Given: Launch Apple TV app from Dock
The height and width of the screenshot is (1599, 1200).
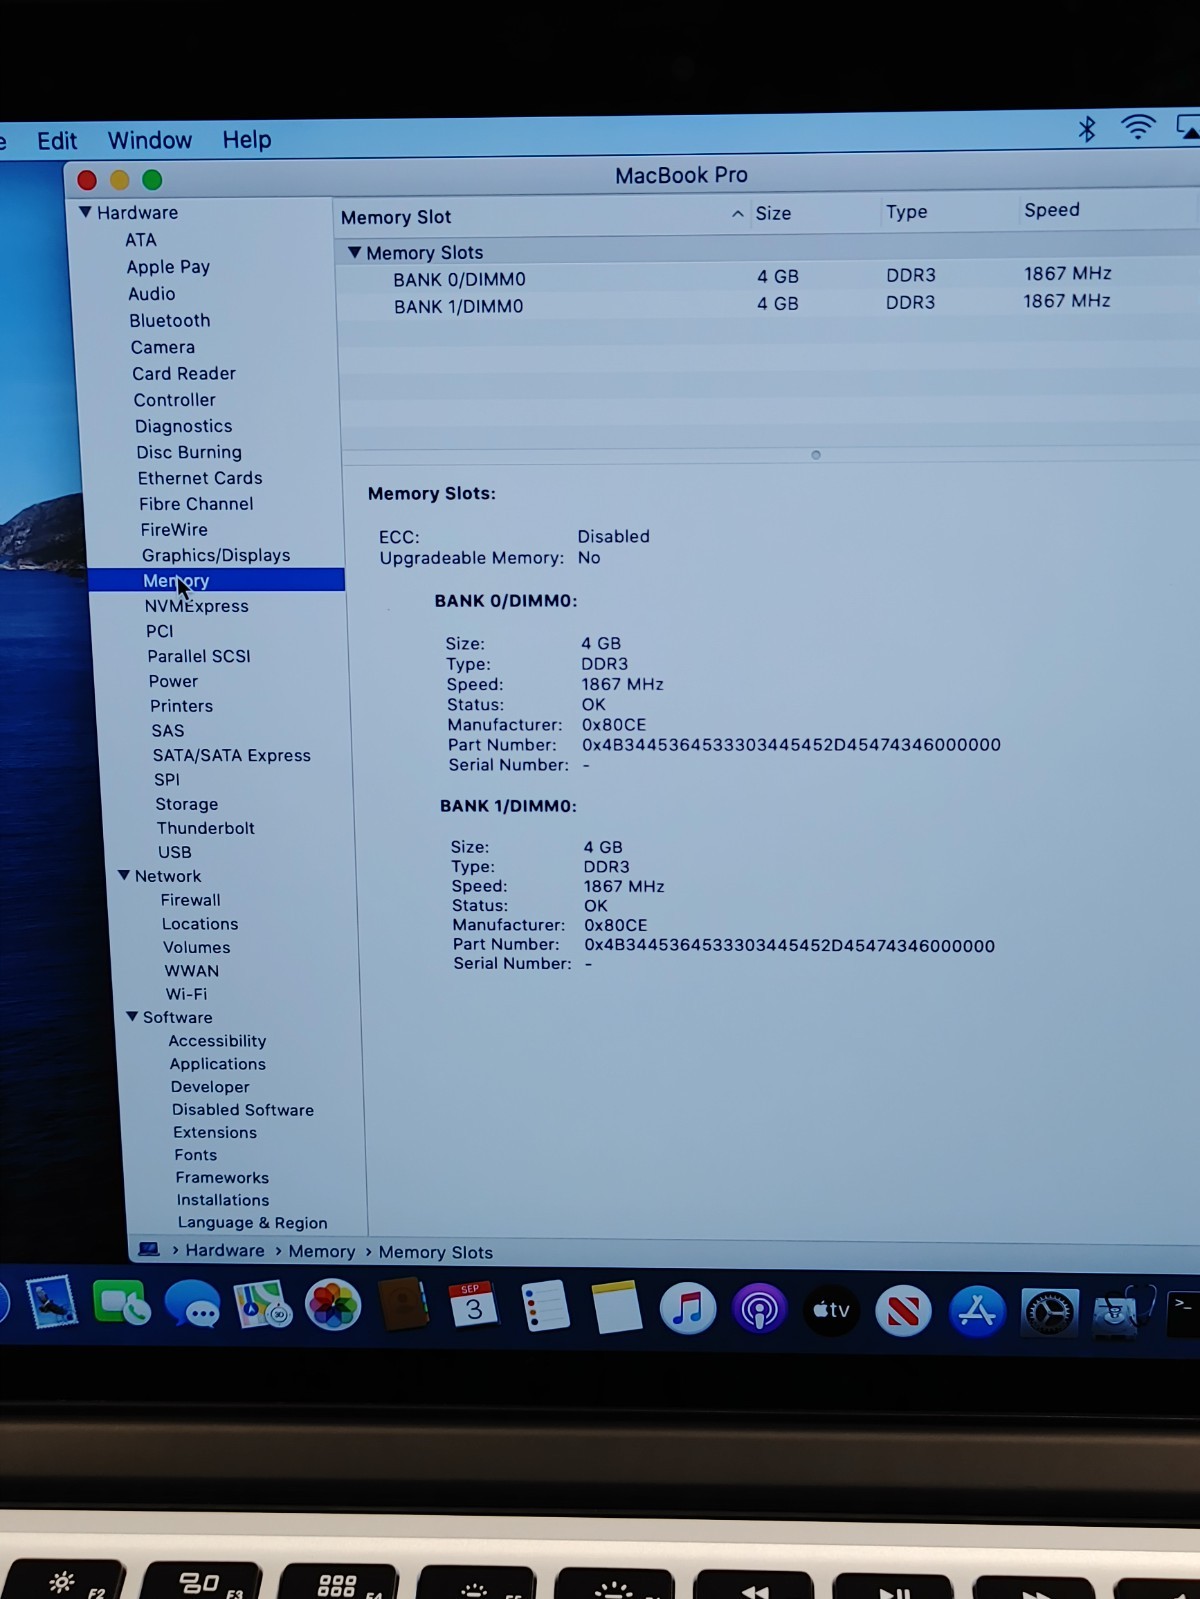Looking at the screenshot, I should (832, 1310).
